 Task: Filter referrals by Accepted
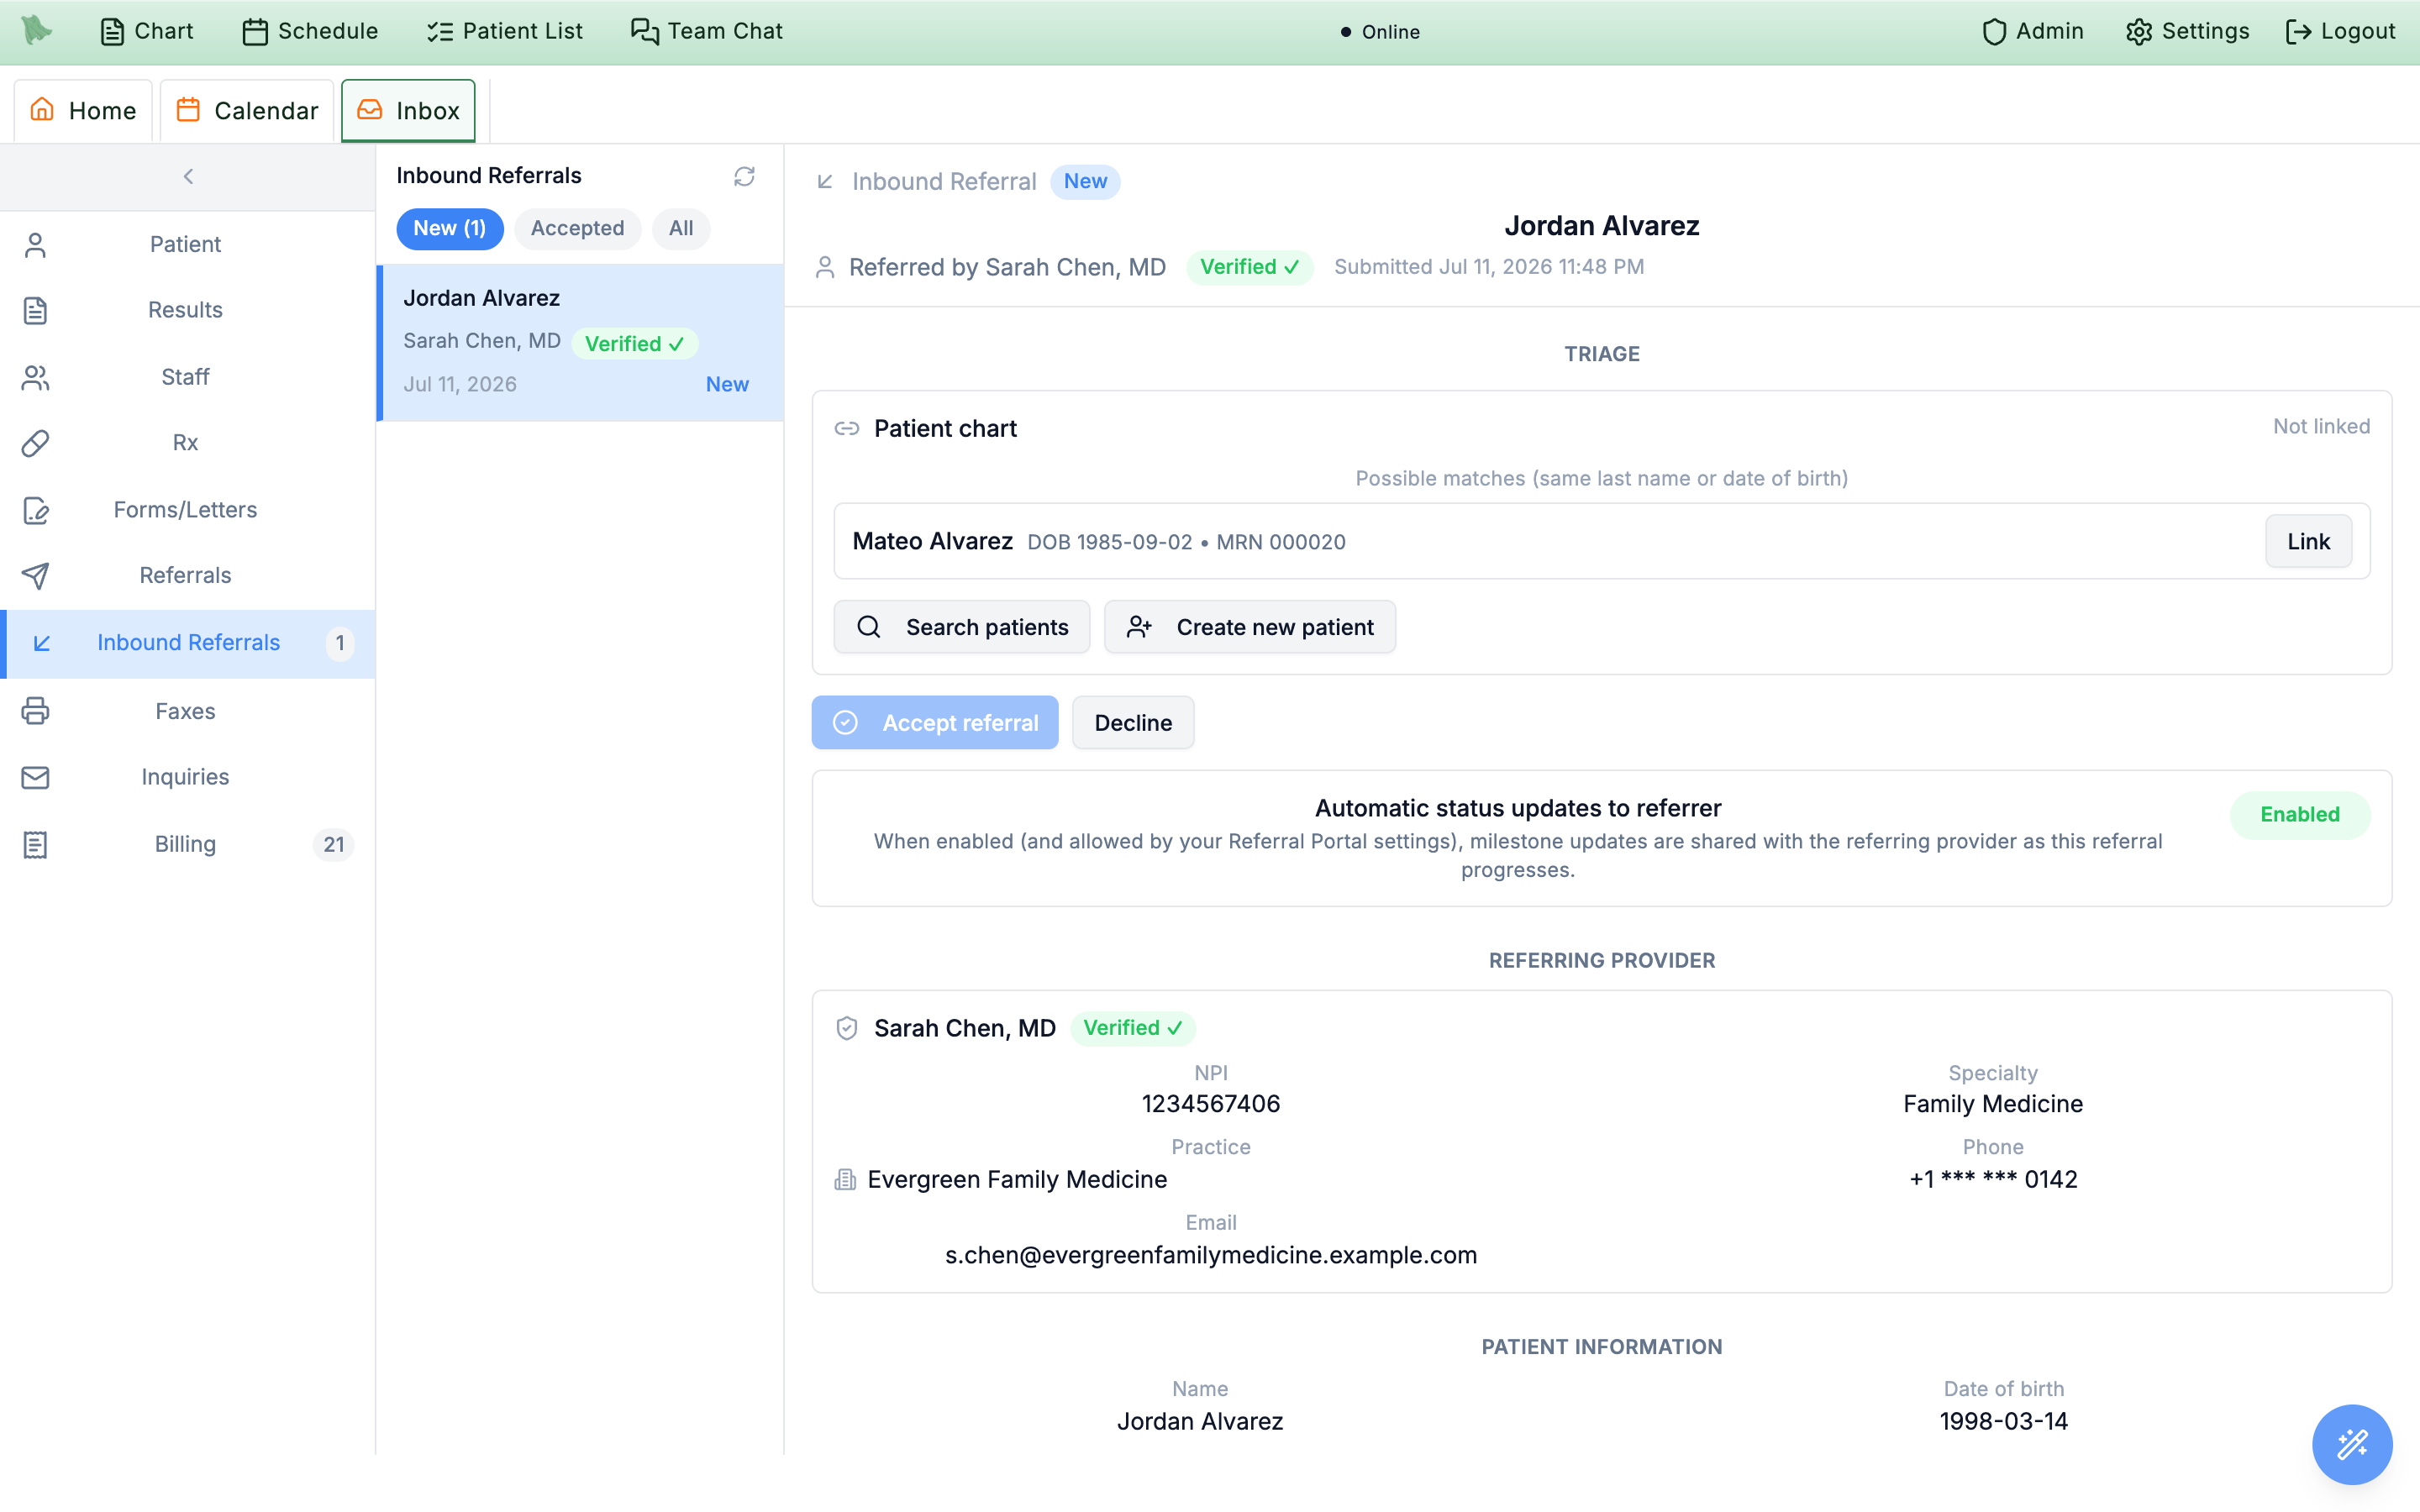(x=578, y=229)
